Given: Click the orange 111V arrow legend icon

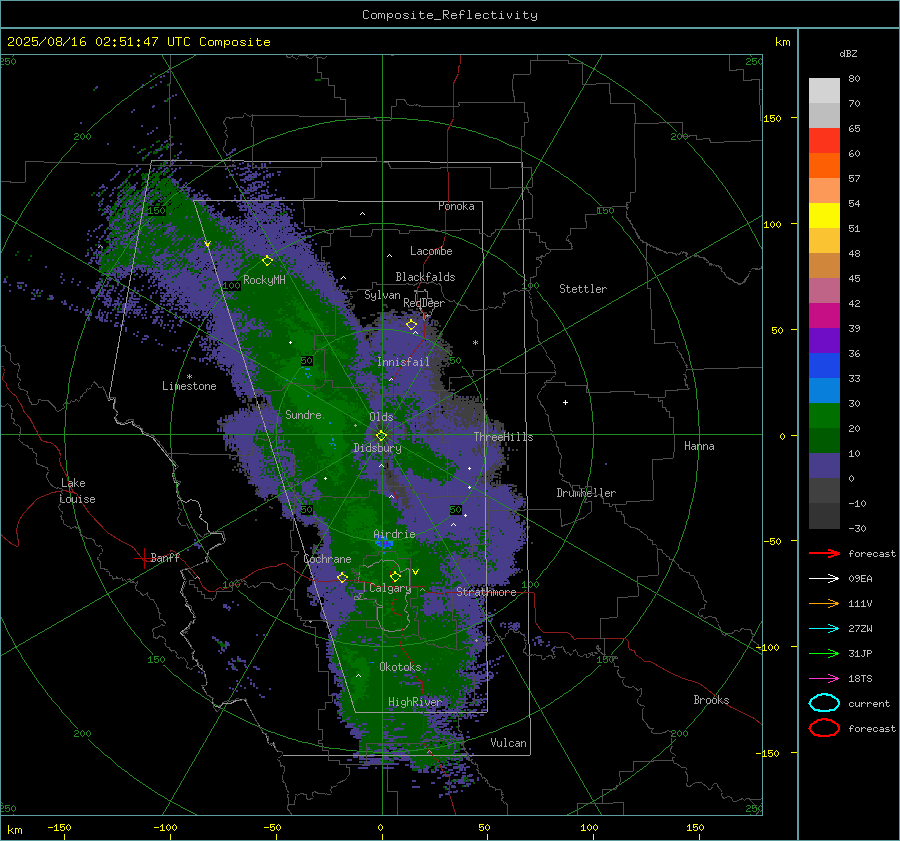Looking at the screenshot, I should [x=824, y=603].
